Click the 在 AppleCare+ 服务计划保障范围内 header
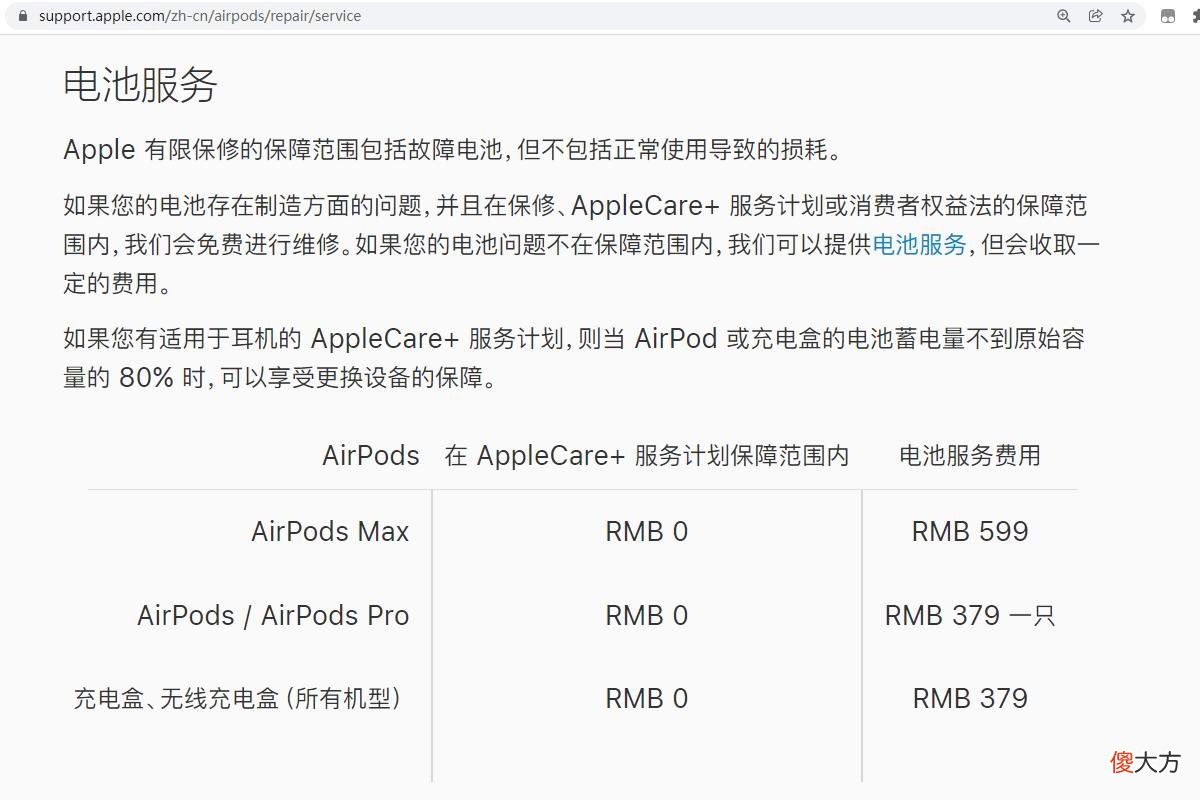 pos(647,456)
